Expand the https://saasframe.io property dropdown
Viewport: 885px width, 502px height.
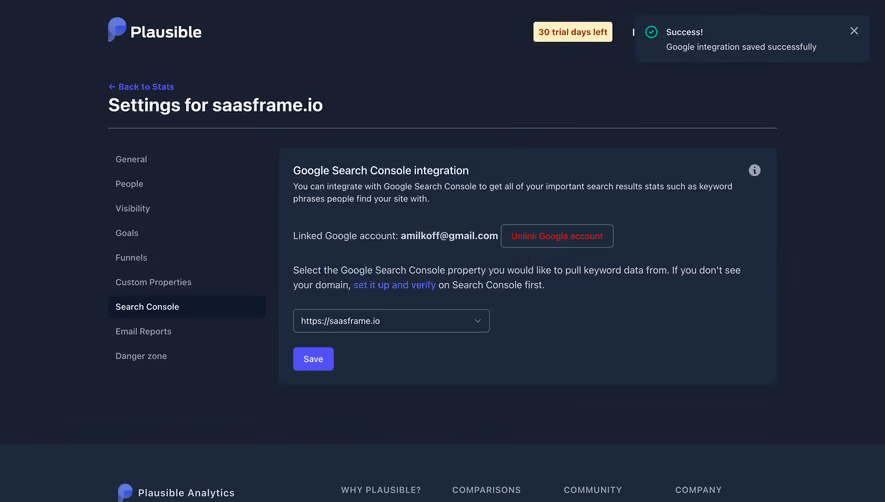[391, 321]
